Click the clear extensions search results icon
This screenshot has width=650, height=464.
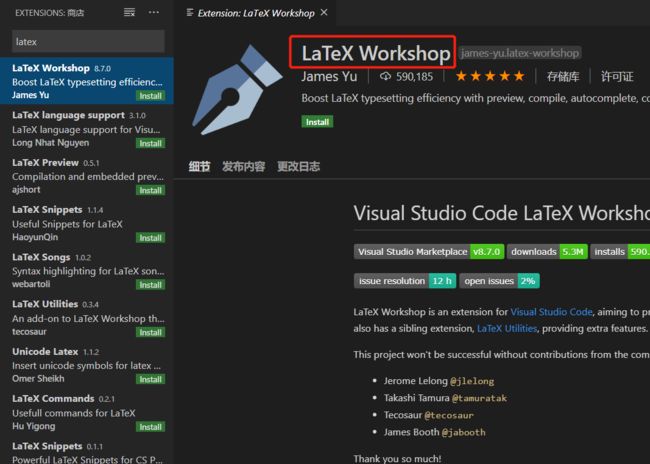129,12
